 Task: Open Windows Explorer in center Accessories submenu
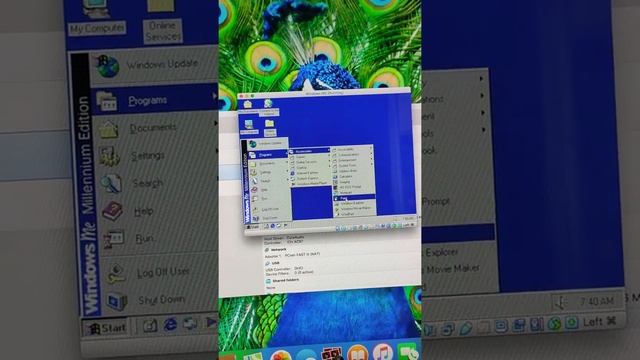coord(355,203)
